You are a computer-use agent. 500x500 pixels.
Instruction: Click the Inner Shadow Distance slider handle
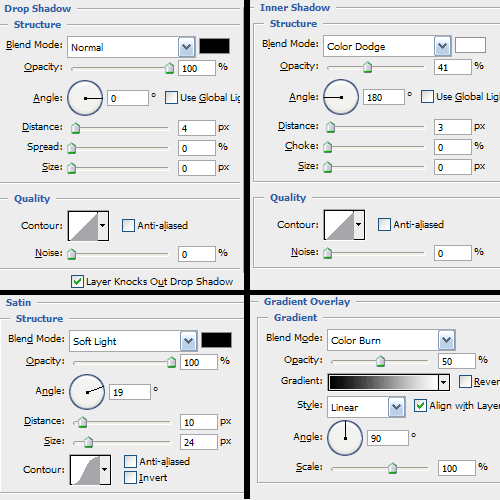pos(331,127)
